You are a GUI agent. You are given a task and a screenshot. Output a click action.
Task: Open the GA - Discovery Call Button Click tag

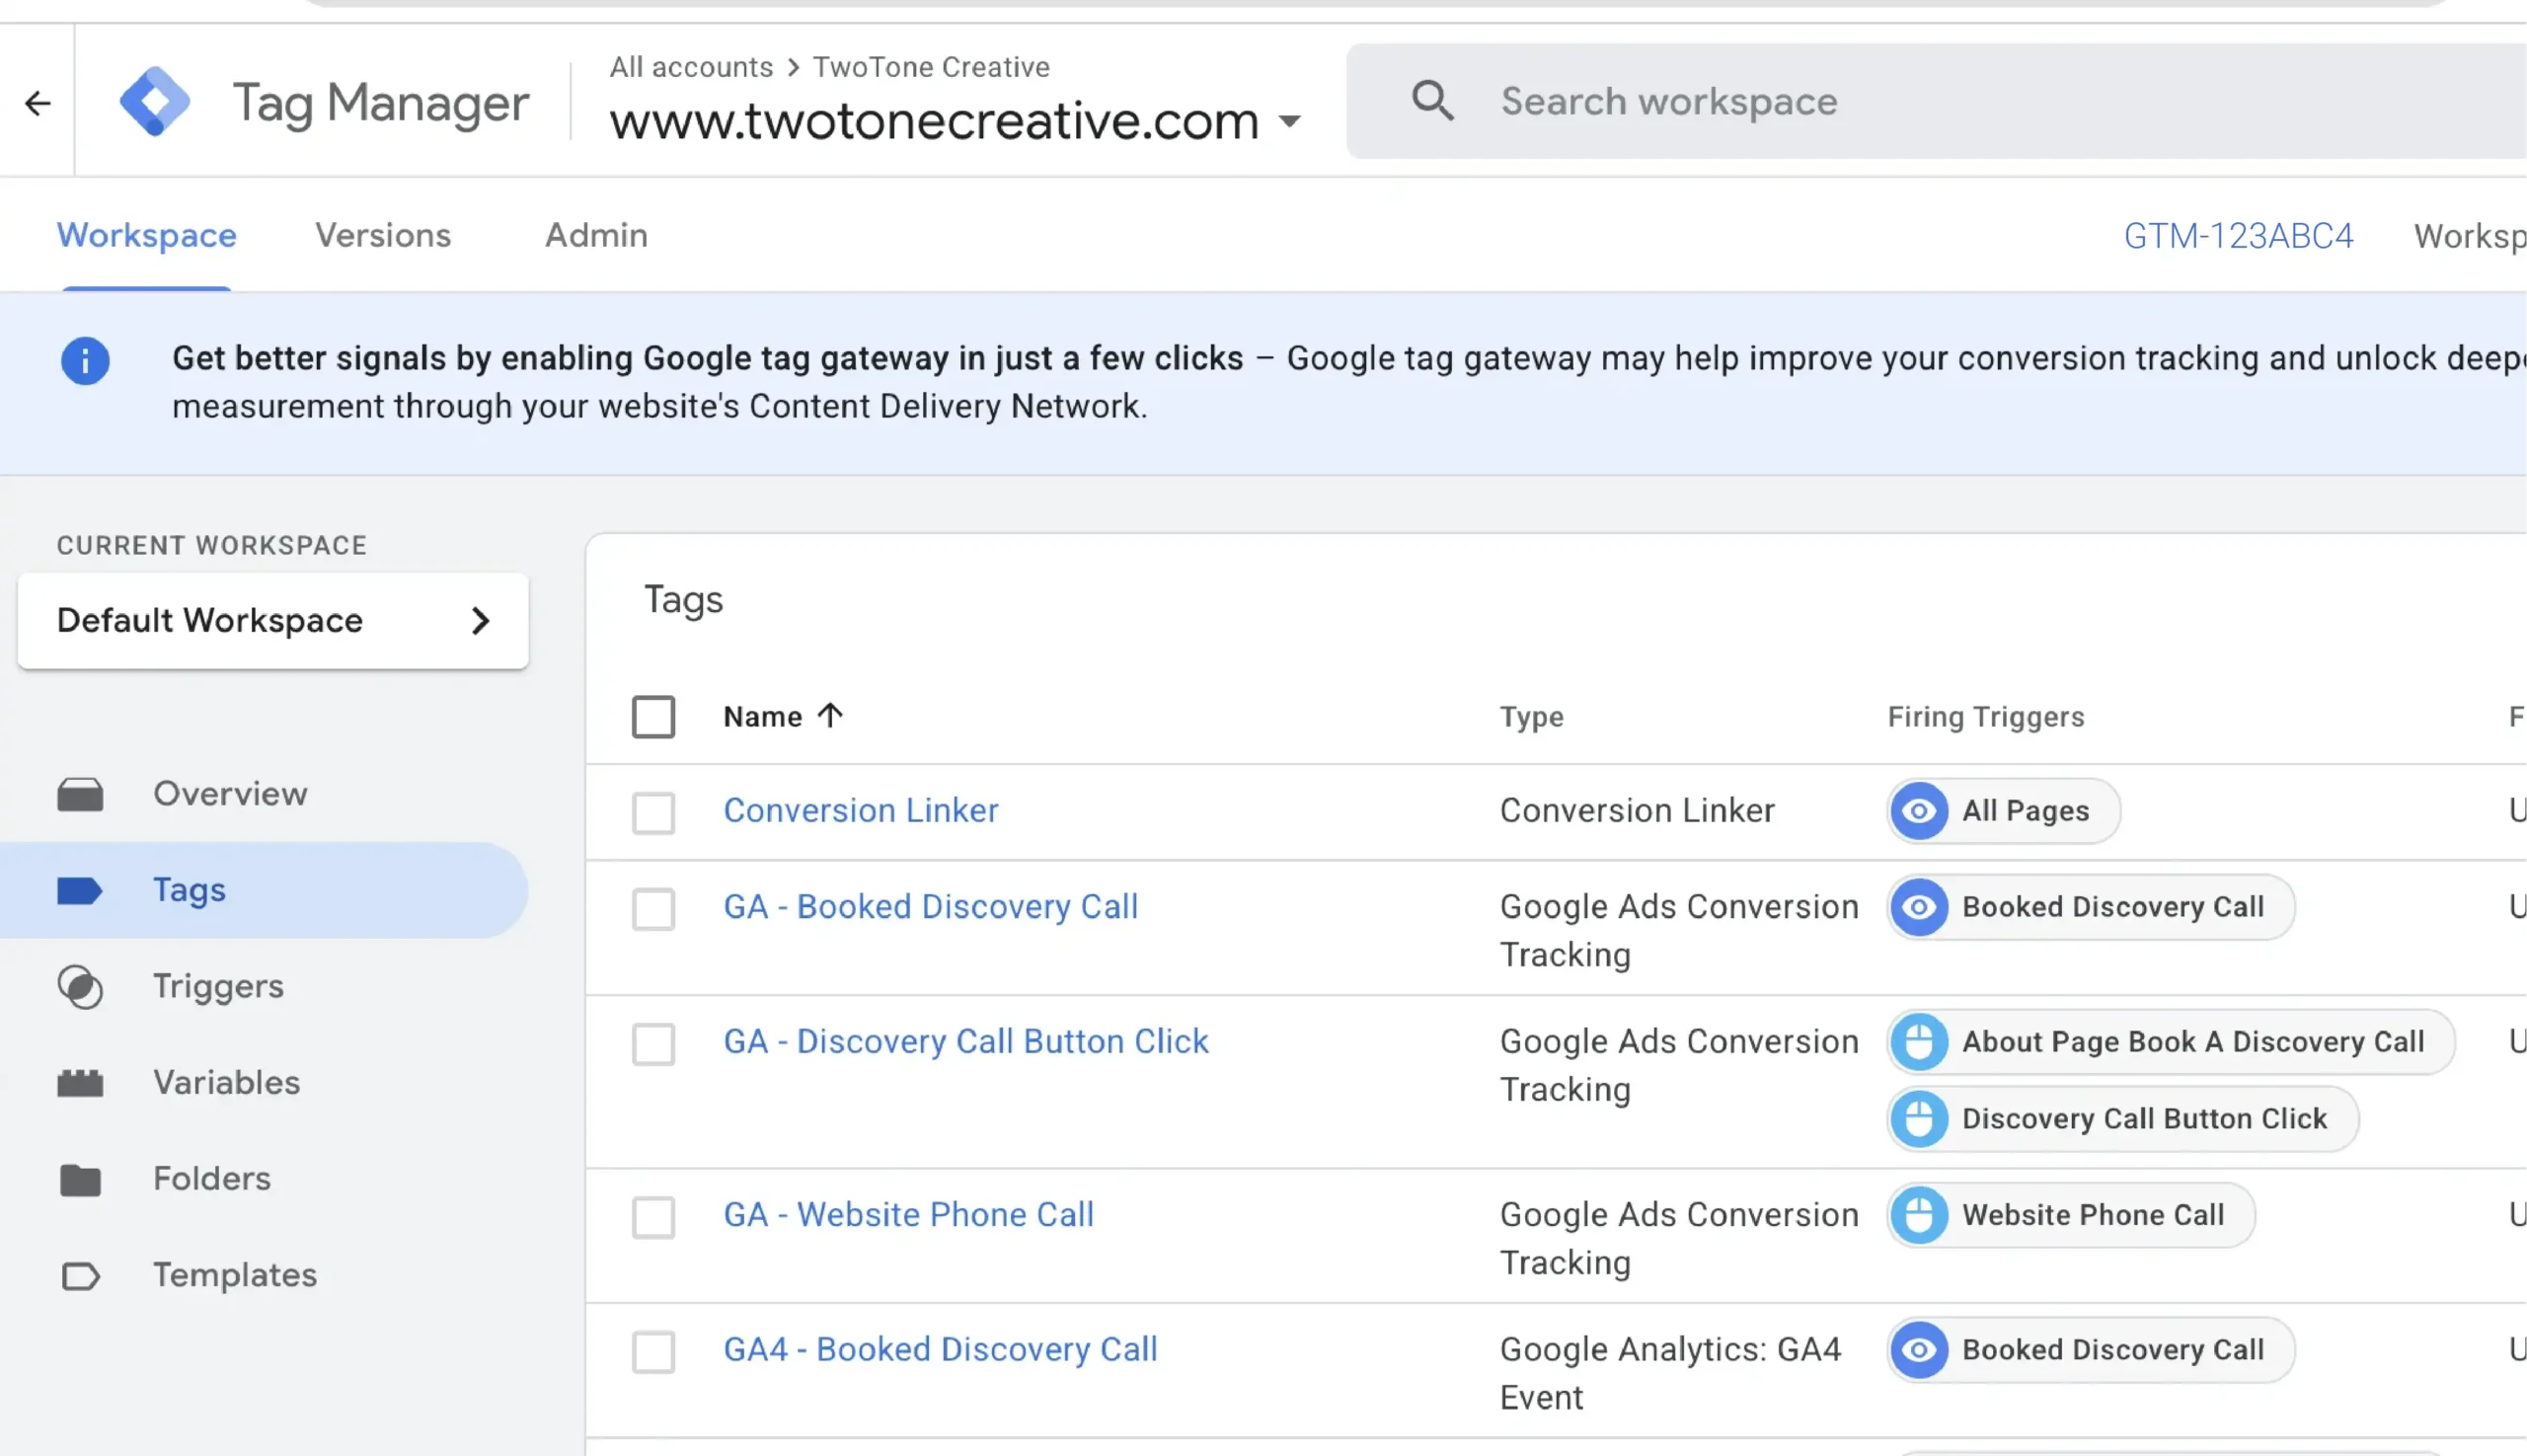[966, 1042]
